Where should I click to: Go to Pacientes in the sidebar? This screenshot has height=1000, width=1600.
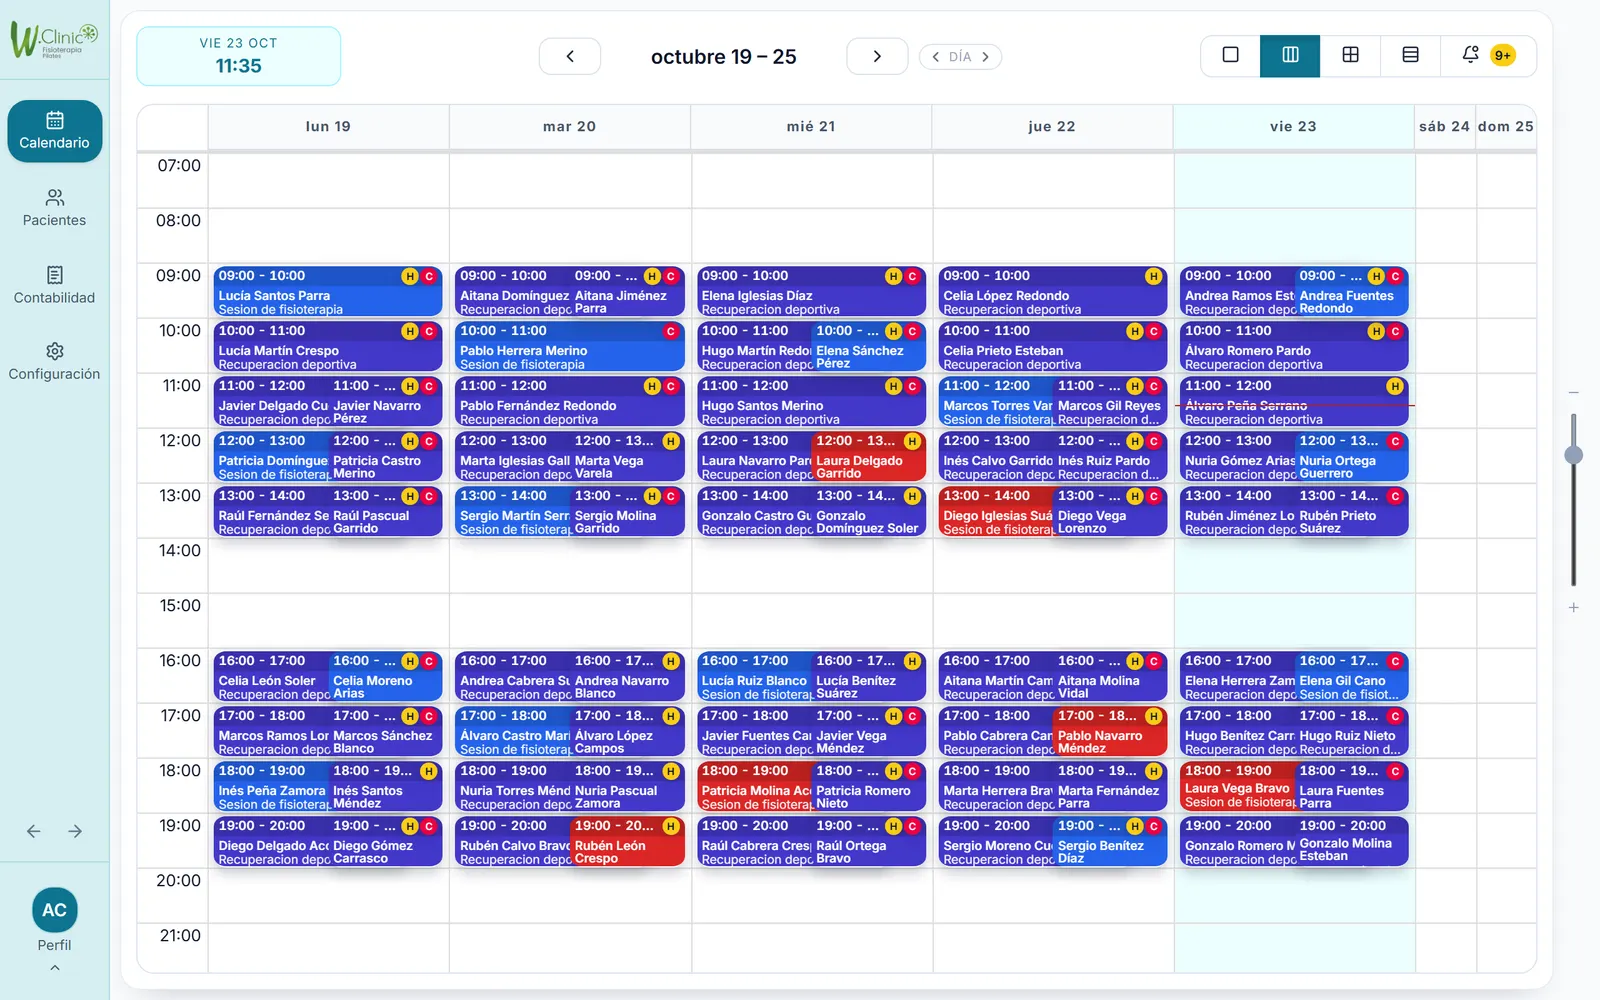tap(54, 208)
